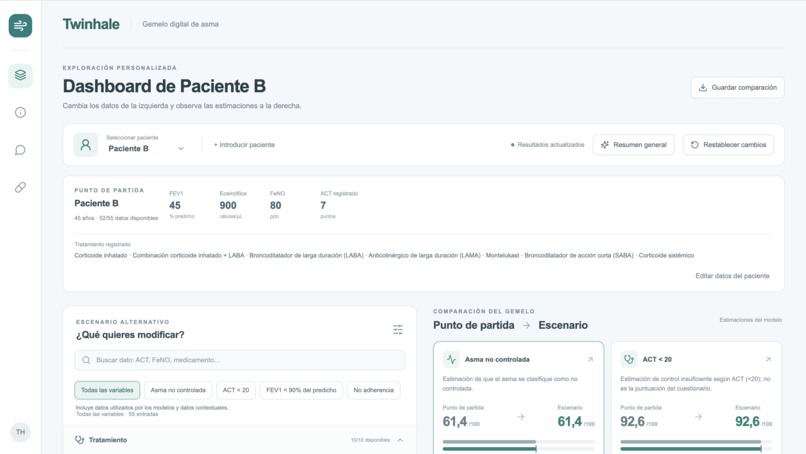This screenshot has width=806, height=454.
Task: Open the info circle sidebar icon
Action: point(21,113)
